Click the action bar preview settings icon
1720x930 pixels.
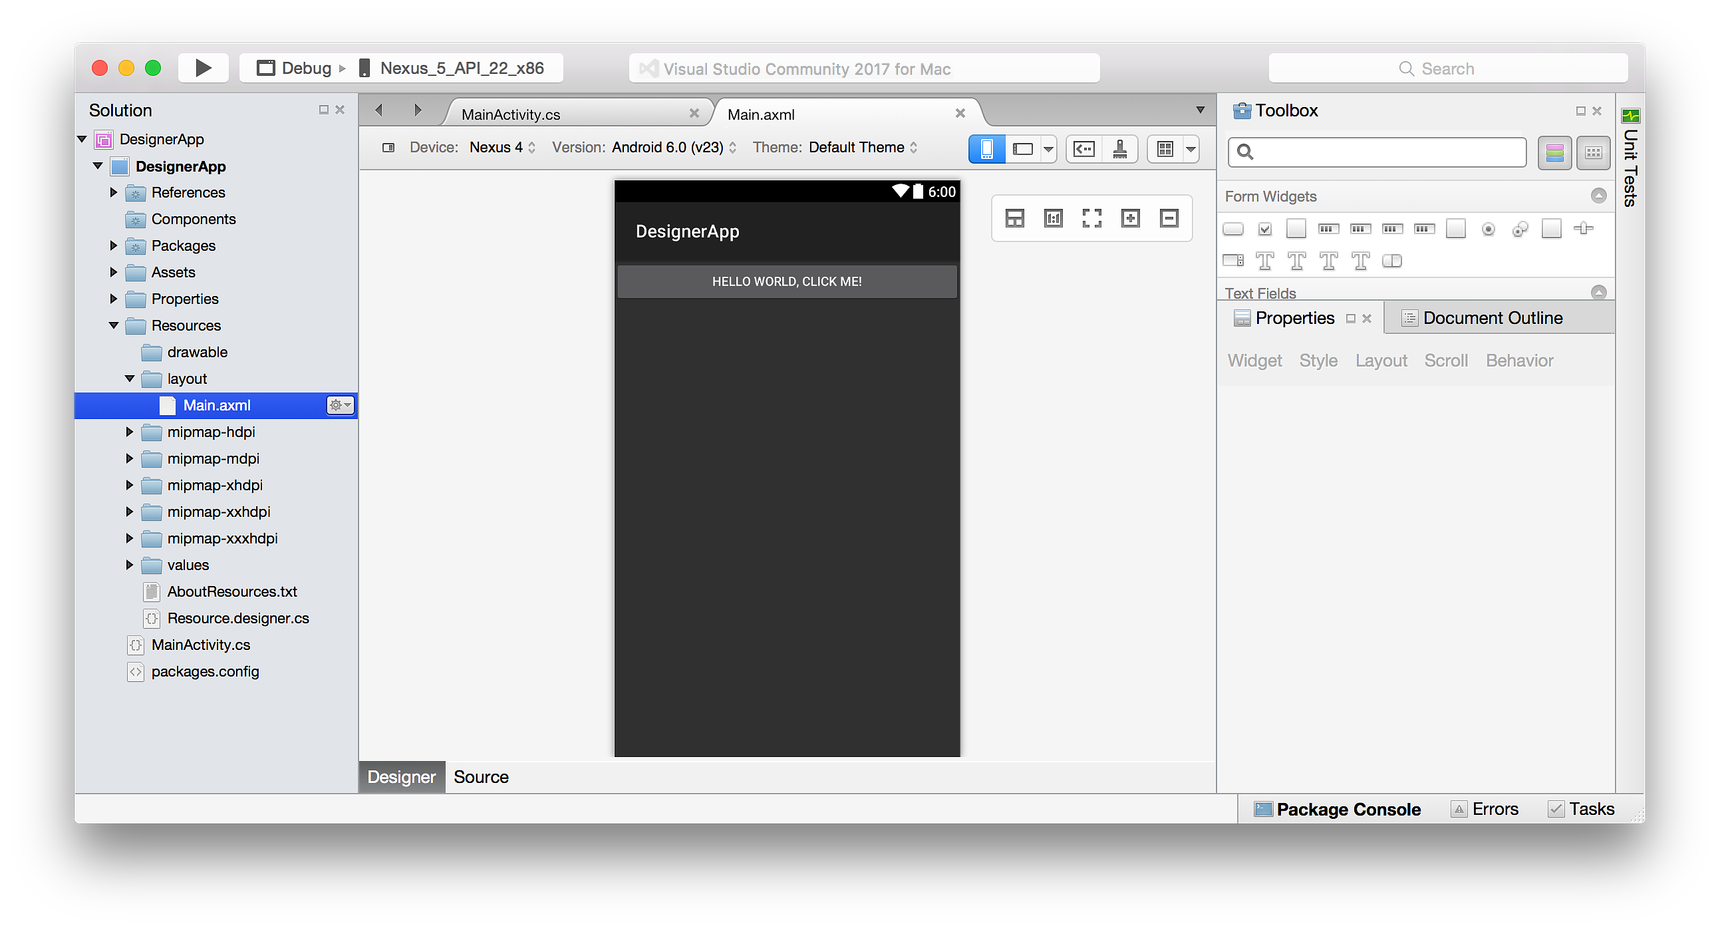click(1084, 149)
